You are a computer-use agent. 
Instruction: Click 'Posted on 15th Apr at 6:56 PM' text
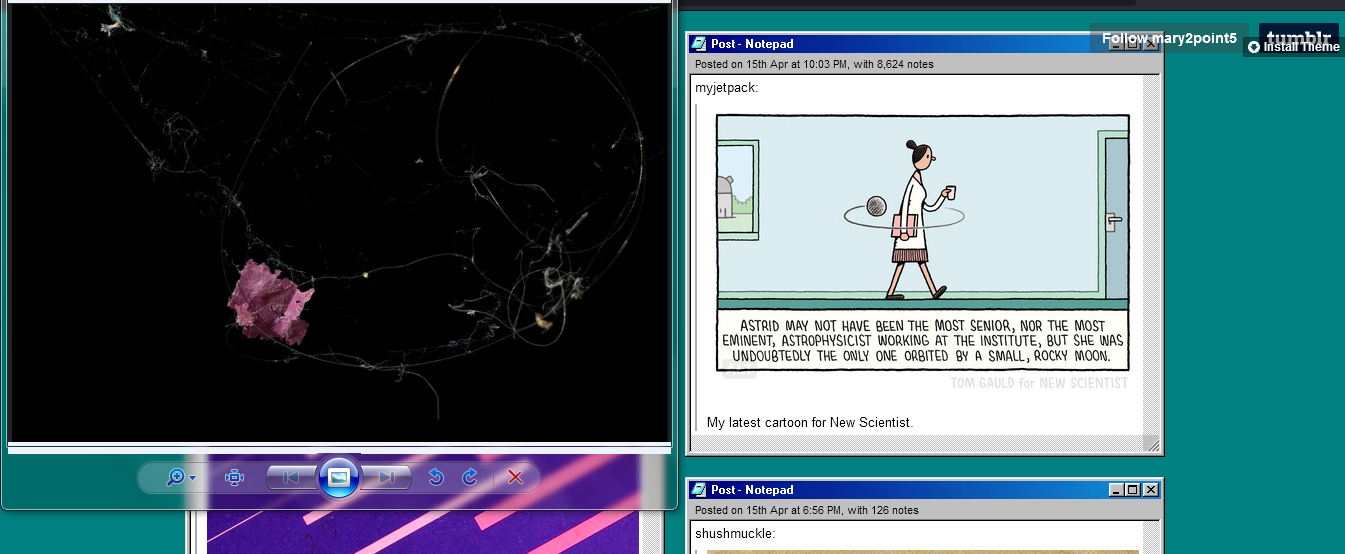[768, 511]
